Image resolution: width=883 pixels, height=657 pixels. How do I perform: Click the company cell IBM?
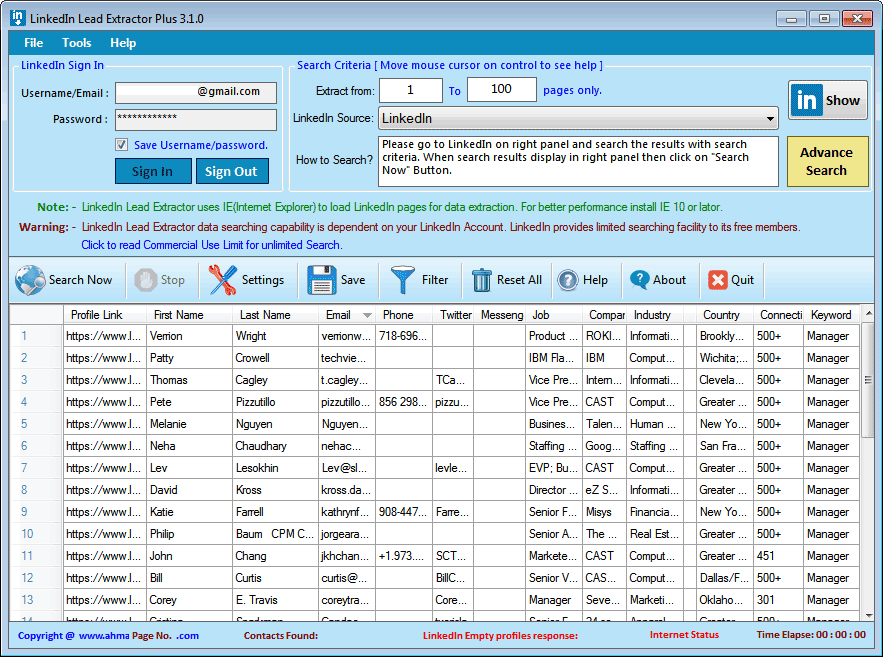pos(604,358)
